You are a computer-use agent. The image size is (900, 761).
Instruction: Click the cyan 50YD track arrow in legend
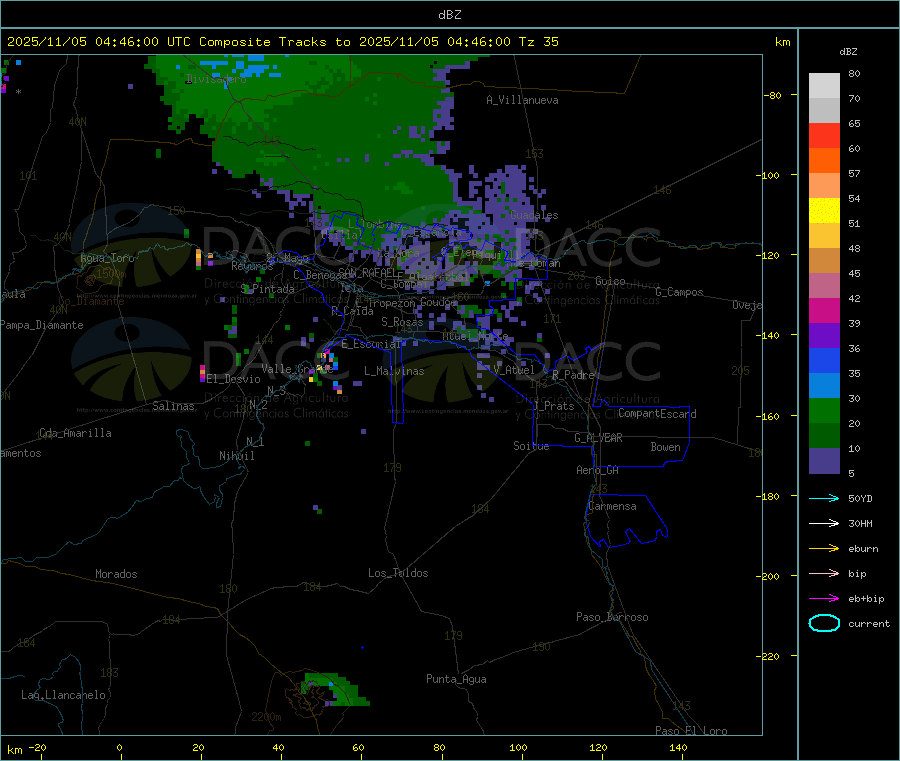coord(824,498)
